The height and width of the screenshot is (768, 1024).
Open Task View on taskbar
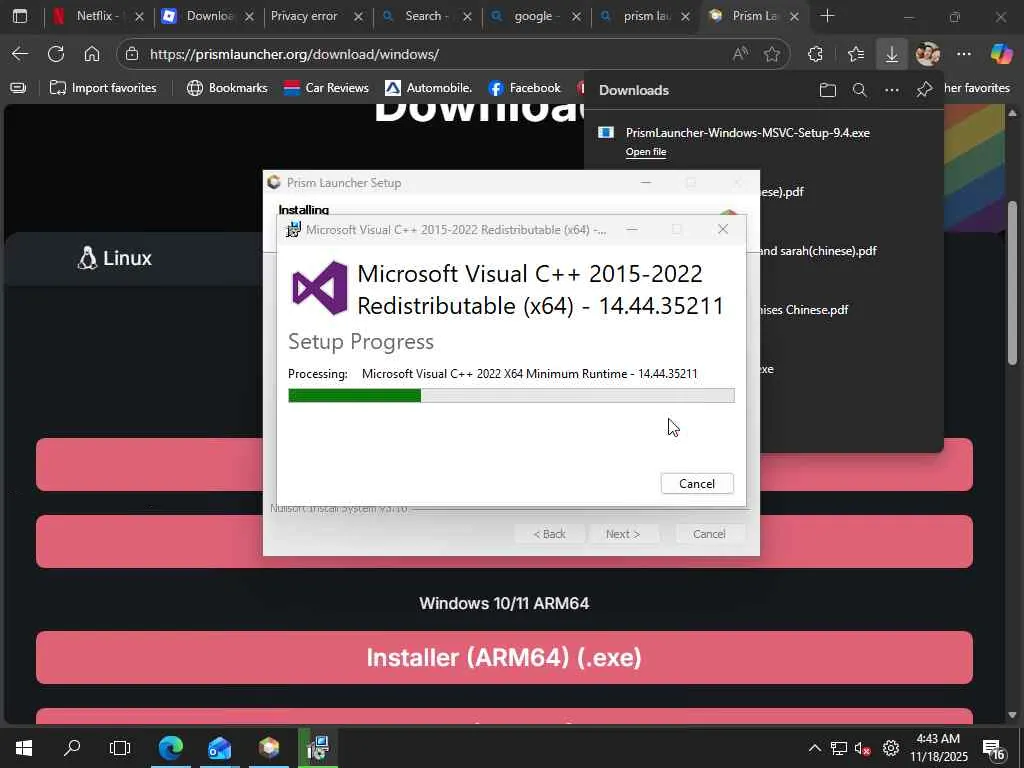[120, 748]
